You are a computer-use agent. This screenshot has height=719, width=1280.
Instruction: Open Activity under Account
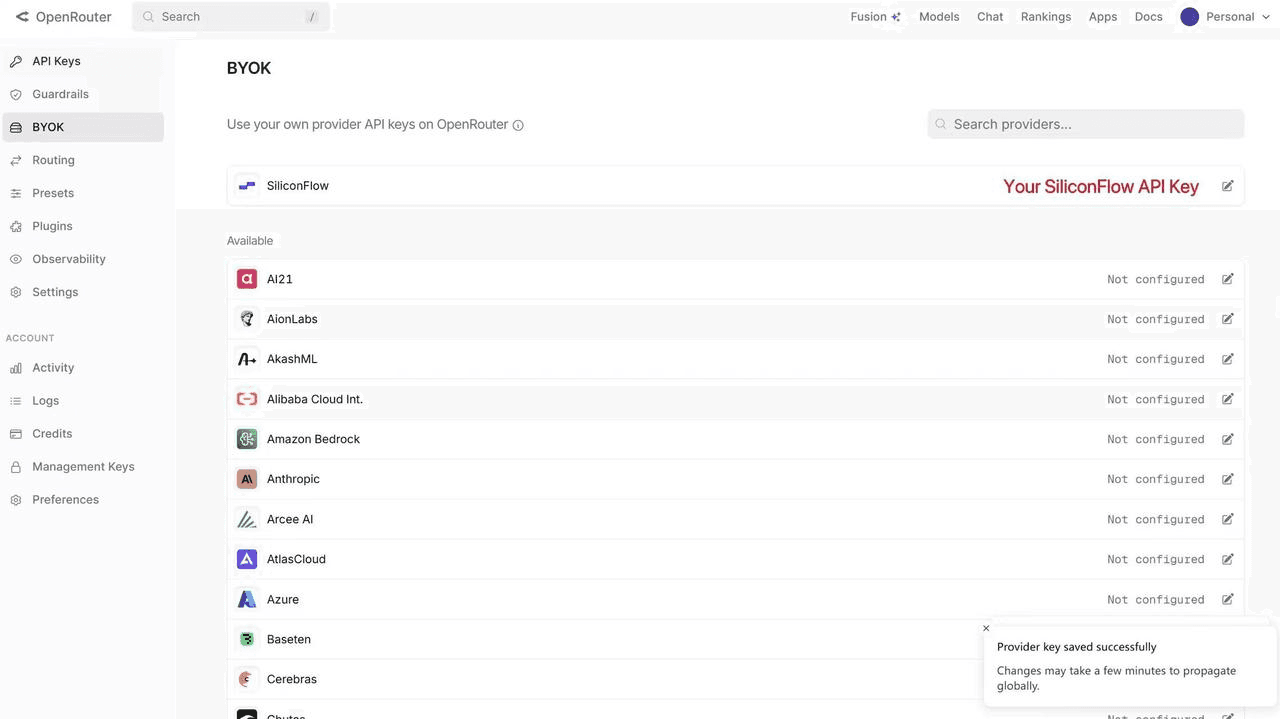[82, 368]
